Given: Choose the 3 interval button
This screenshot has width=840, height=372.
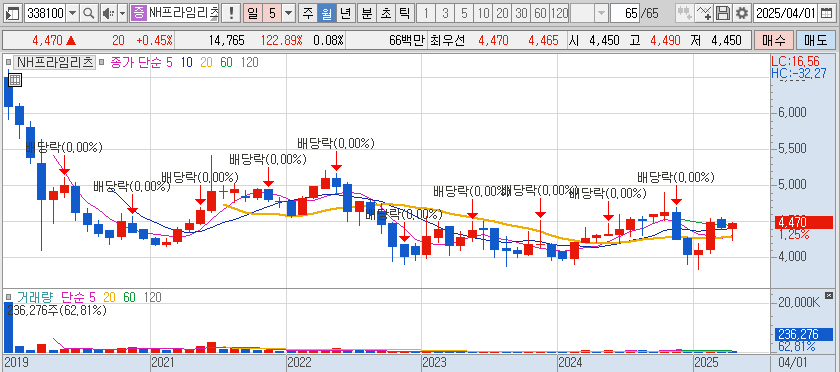Looking at the screenshot, I should click(445, 13).
